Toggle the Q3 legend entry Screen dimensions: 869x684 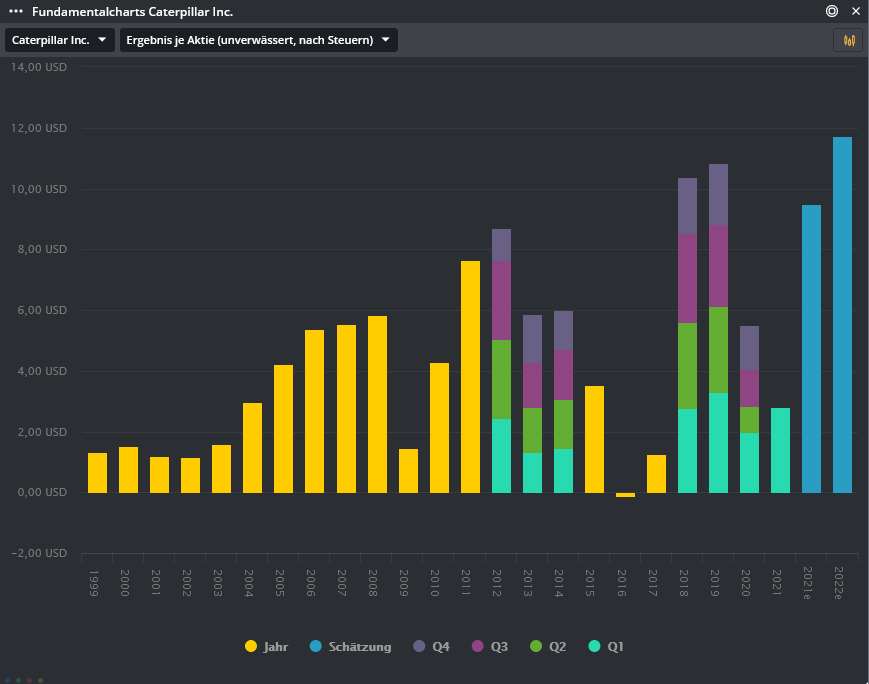pyautogui.click(x=490, y=646)
